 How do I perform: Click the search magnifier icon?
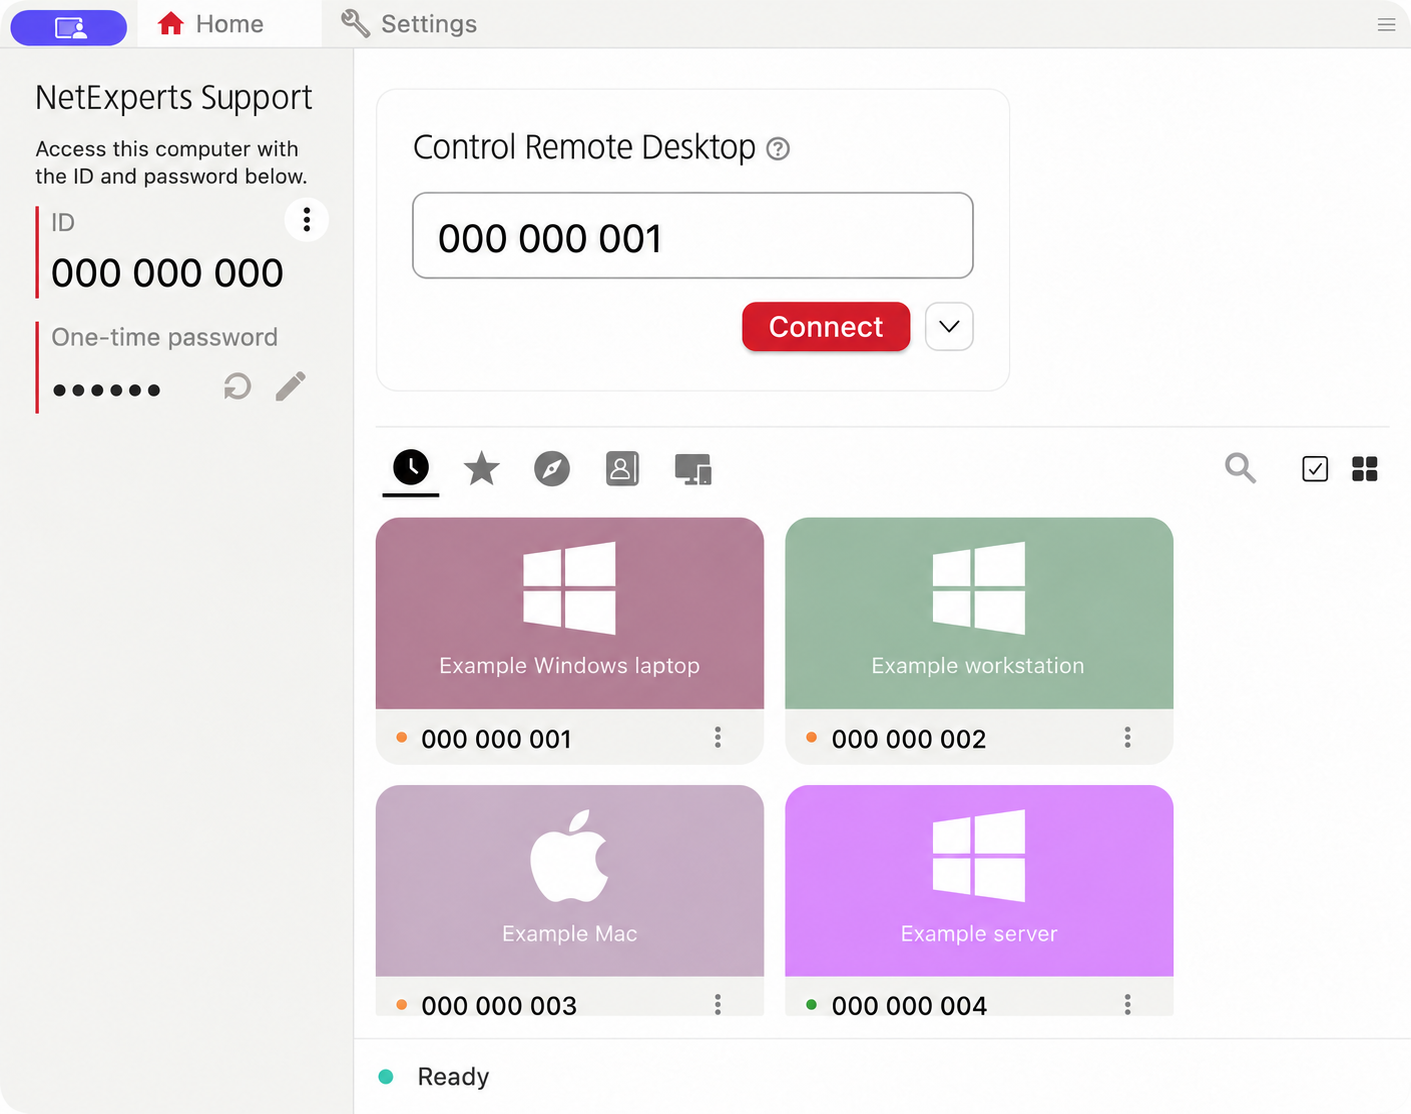(x=1240, y=467)
